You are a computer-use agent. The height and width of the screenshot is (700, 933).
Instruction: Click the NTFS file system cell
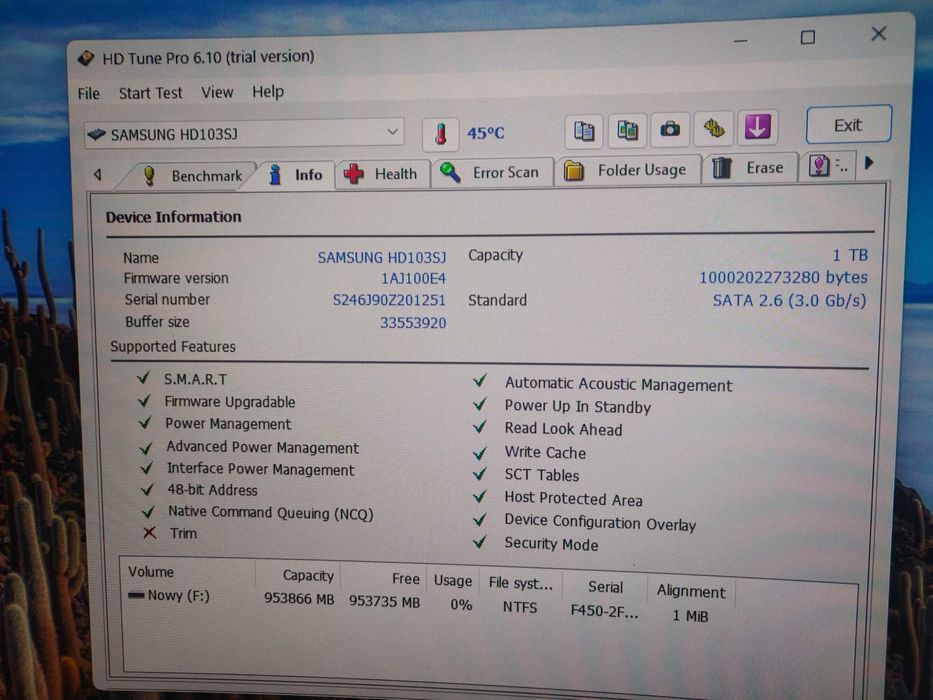[519, 608]
